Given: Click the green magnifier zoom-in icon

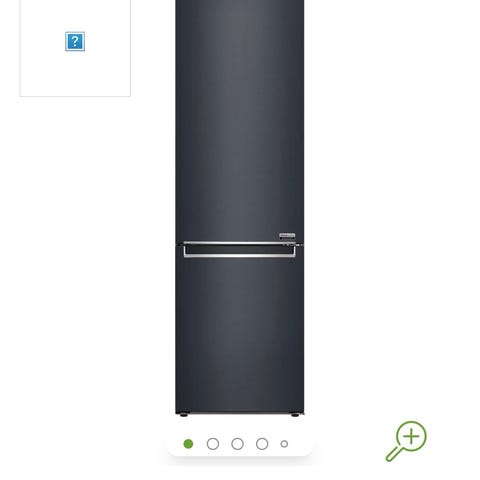Looking at the screenshot, I should tap(406, 441).
